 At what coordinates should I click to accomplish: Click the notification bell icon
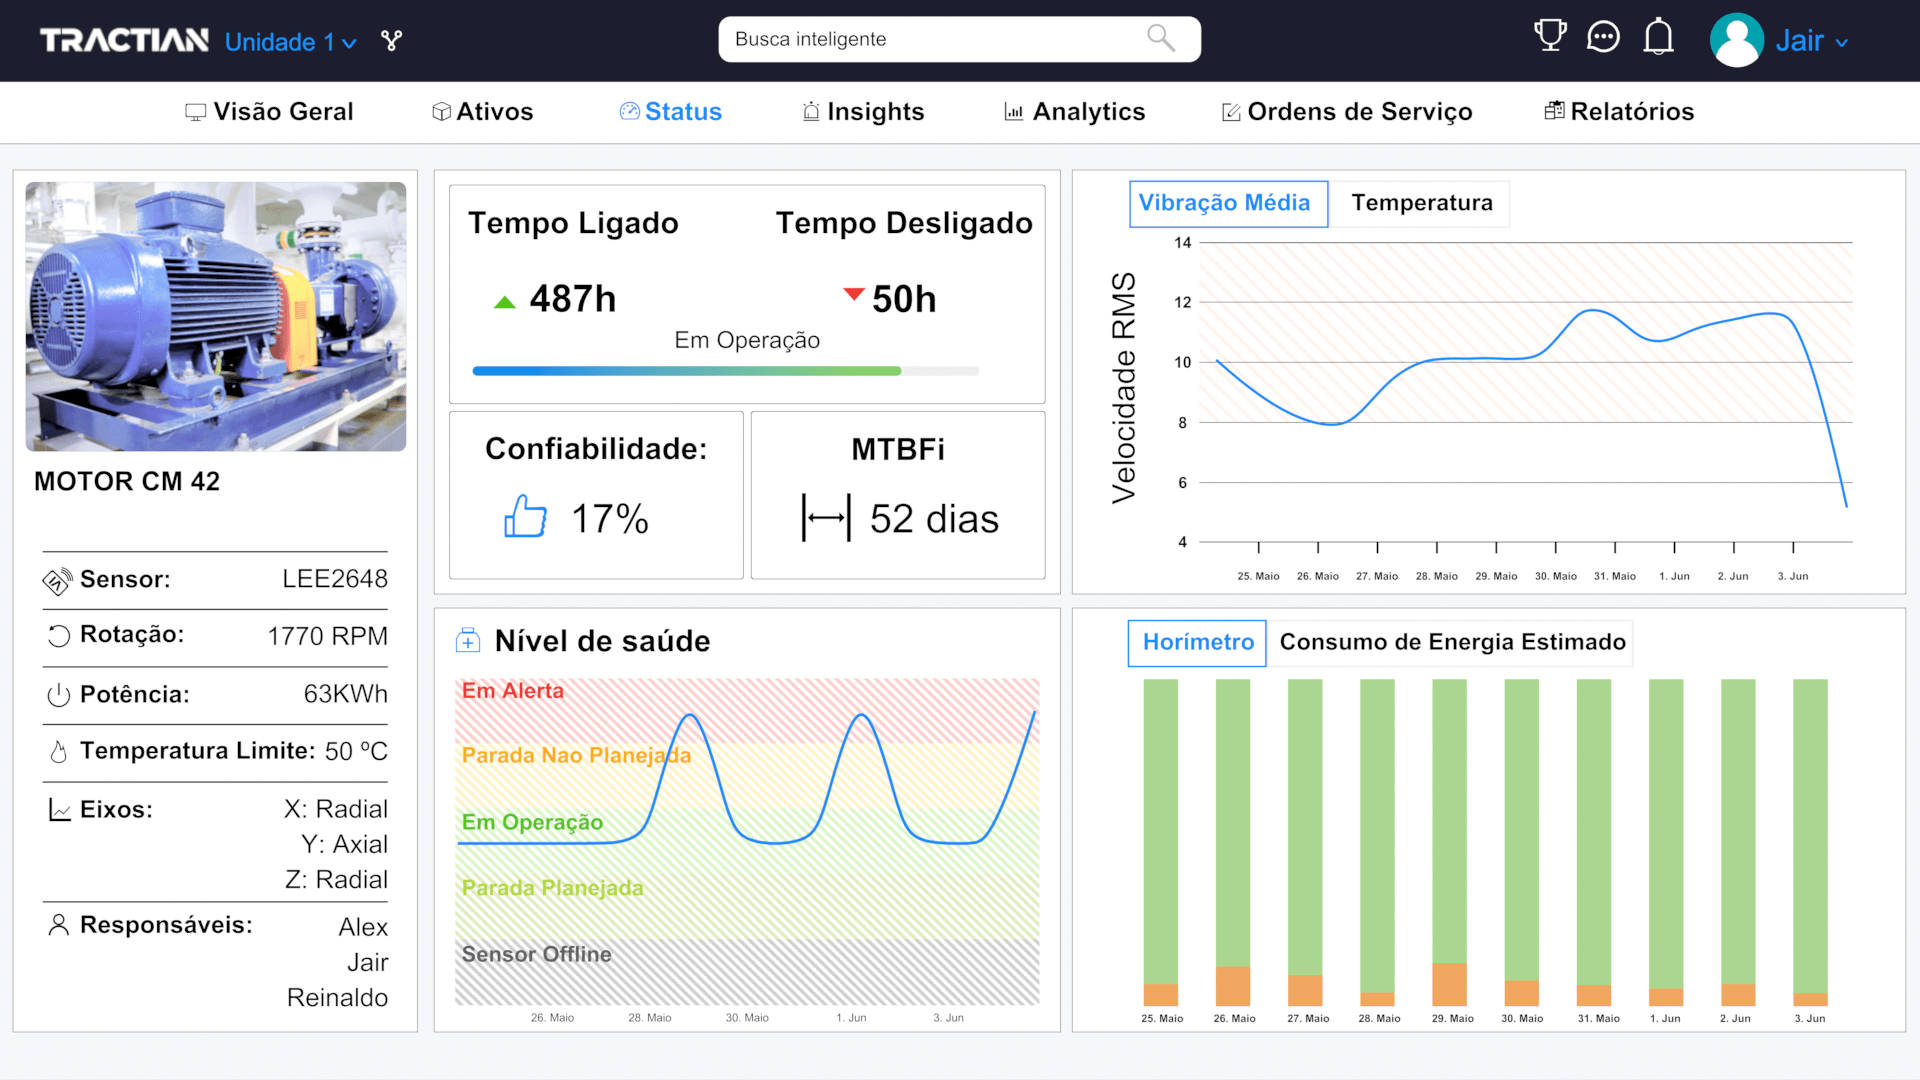pyautogui.click(x=1659, y=40)
